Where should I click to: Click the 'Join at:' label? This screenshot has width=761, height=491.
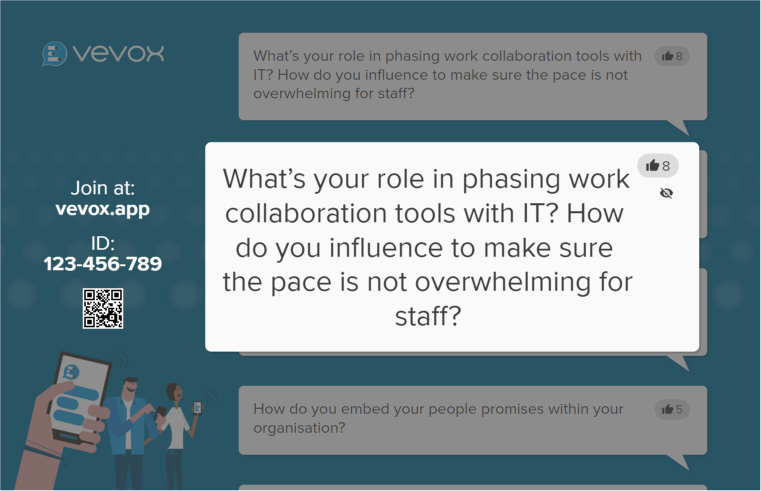tap(103, 188)
